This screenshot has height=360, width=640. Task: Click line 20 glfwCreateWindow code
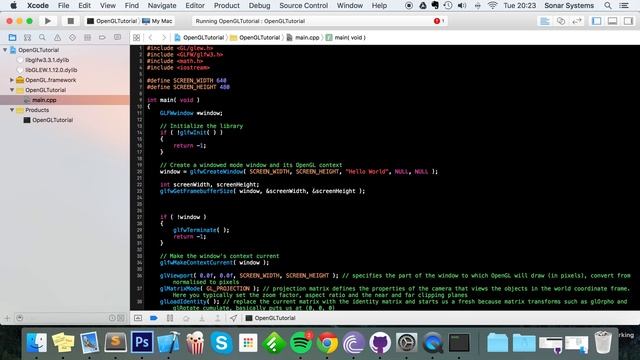(x=298, y=171)
